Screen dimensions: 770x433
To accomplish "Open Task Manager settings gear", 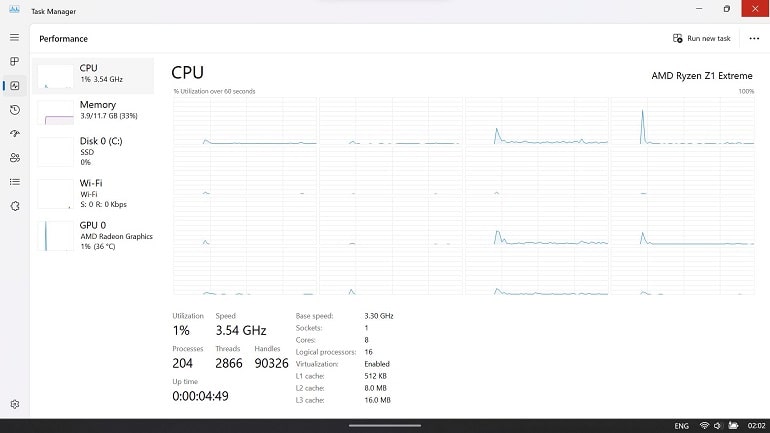I will point(15,404).
